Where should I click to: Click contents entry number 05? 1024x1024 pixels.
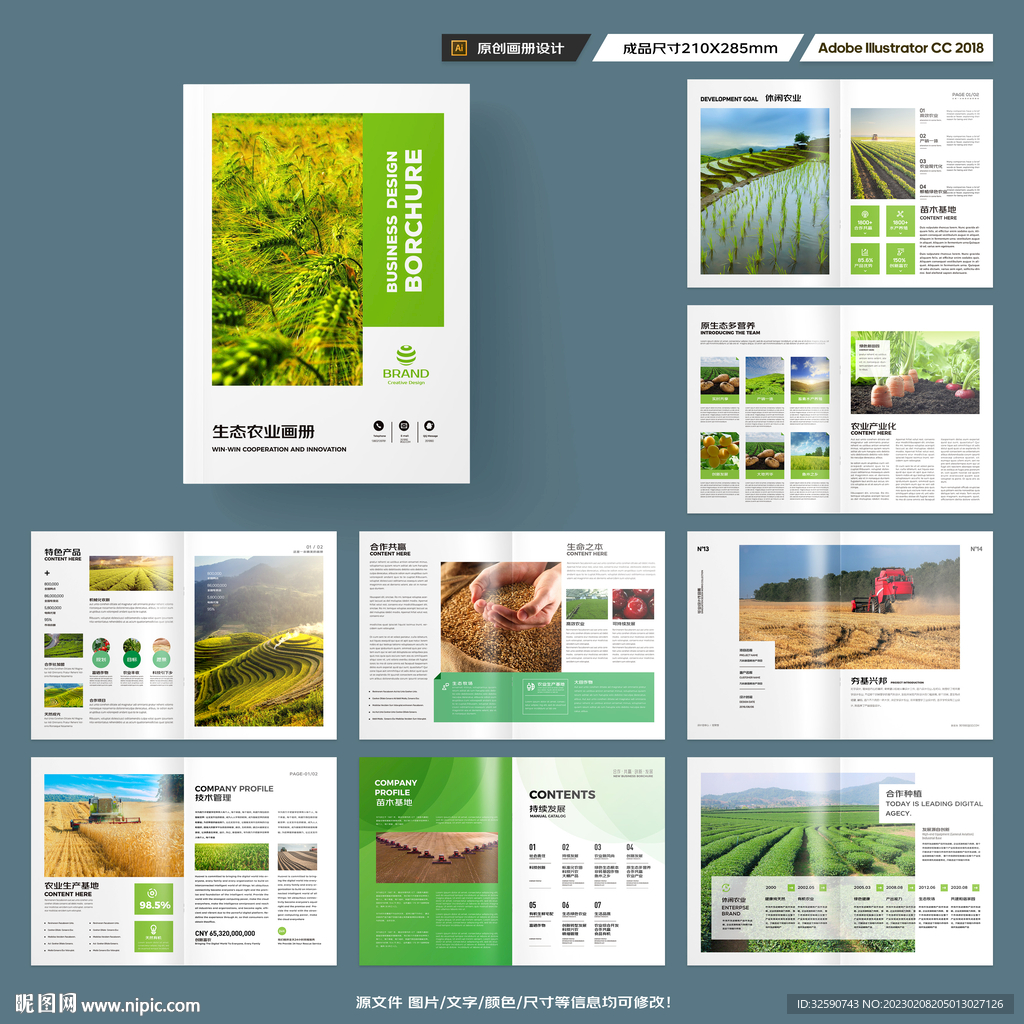(x=532, y=905)
